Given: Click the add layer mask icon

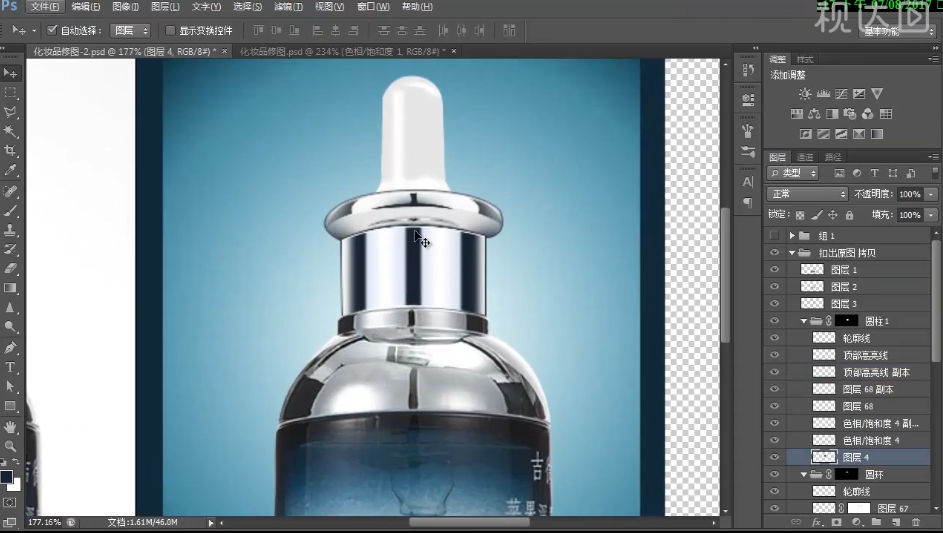Looking at the screenshot, I should [x=836, y=522].
